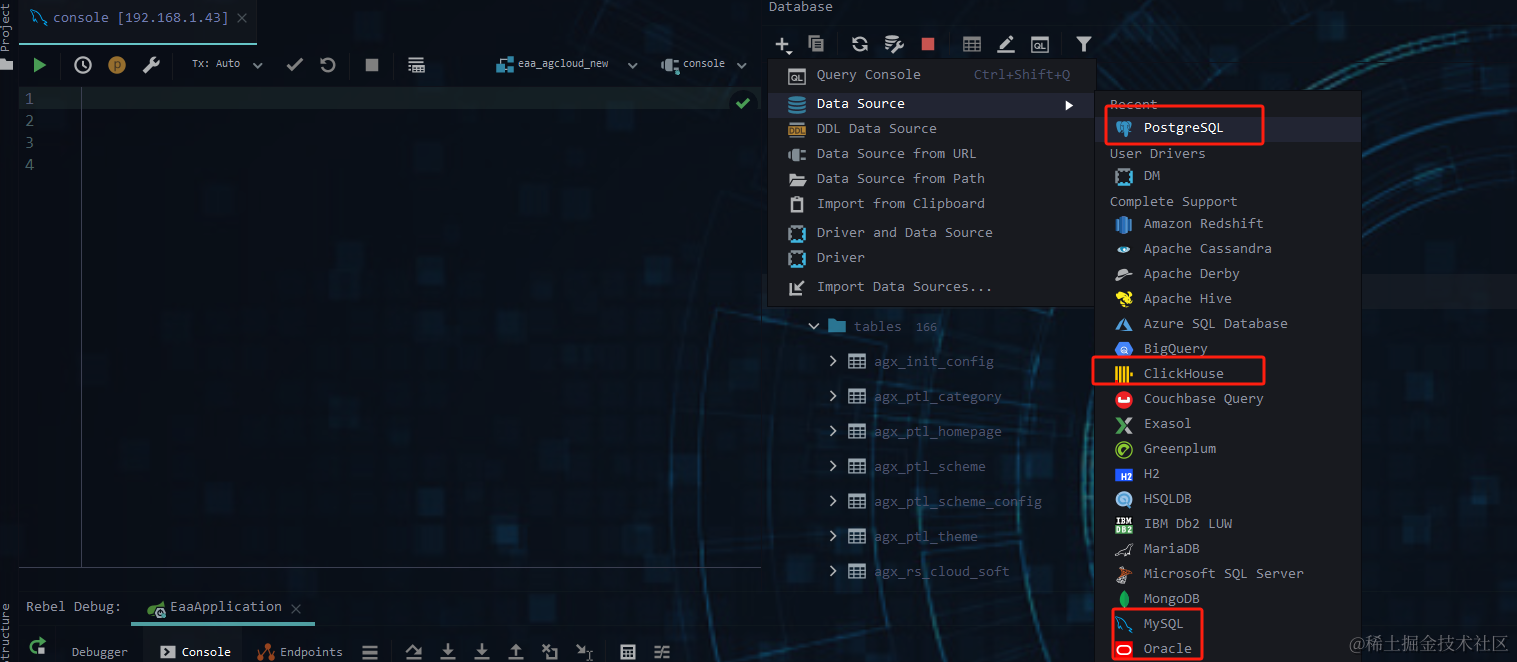The image size is (1517, 662).
Task: Click the plus New button in Database panel
Action: click(x=783, y=44)
